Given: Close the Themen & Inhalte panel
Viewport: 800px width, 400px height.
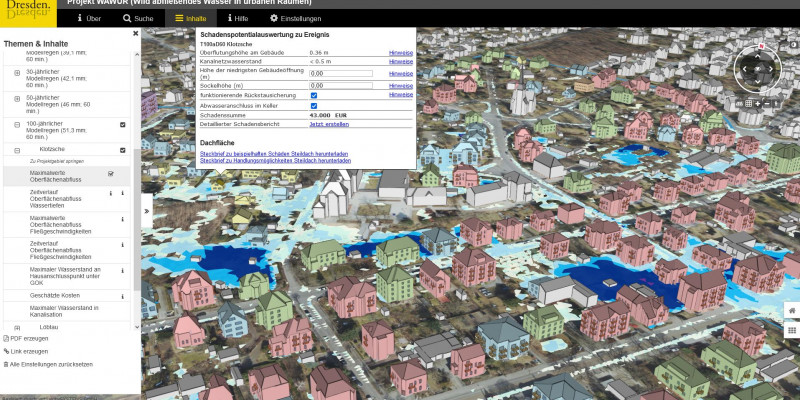Looking at the screenshot, I should 136,34.
